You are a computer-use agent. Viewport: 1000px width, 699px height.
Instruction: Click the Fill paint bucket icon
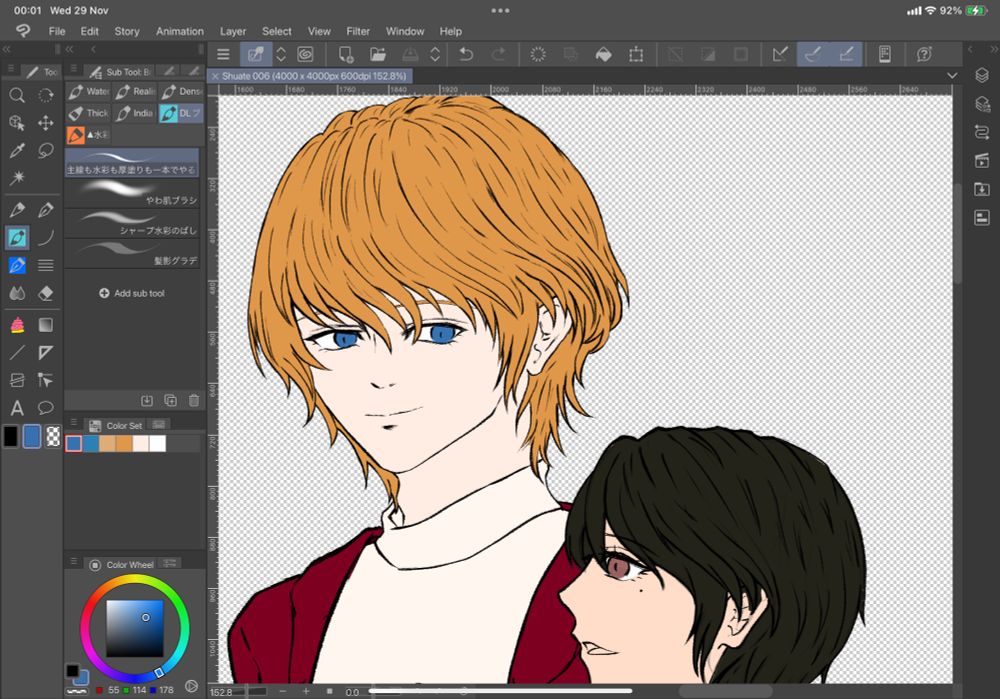click(x=603, y=54)
